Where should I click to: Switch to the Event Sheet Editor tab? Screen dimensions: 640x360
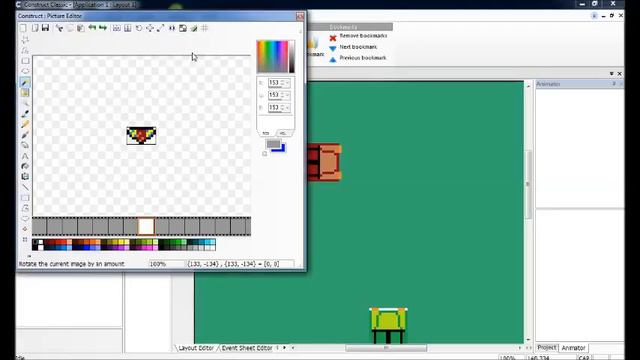(x=247, y=348)
